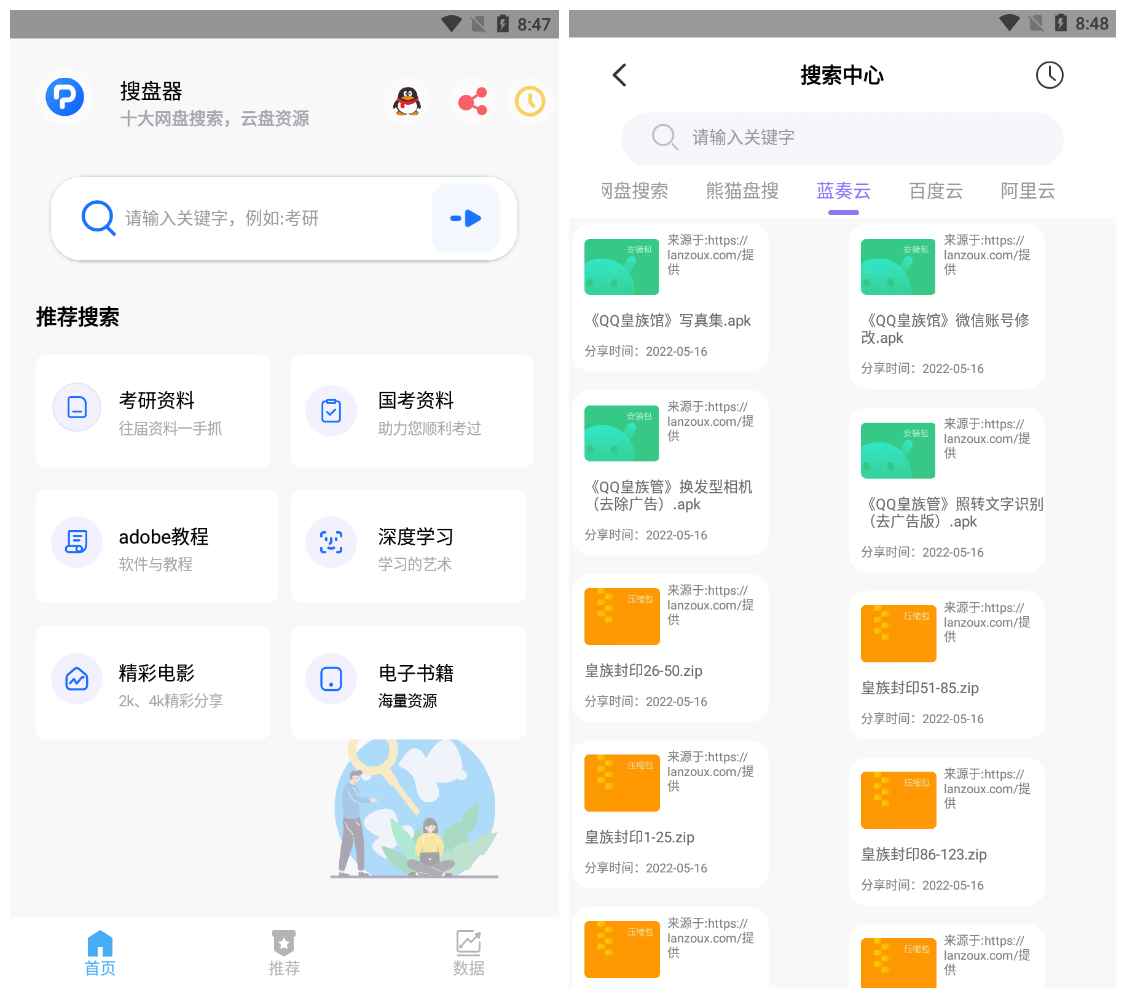Open 《QQ皇族馆》写真集.apk result

pos(670,297)
